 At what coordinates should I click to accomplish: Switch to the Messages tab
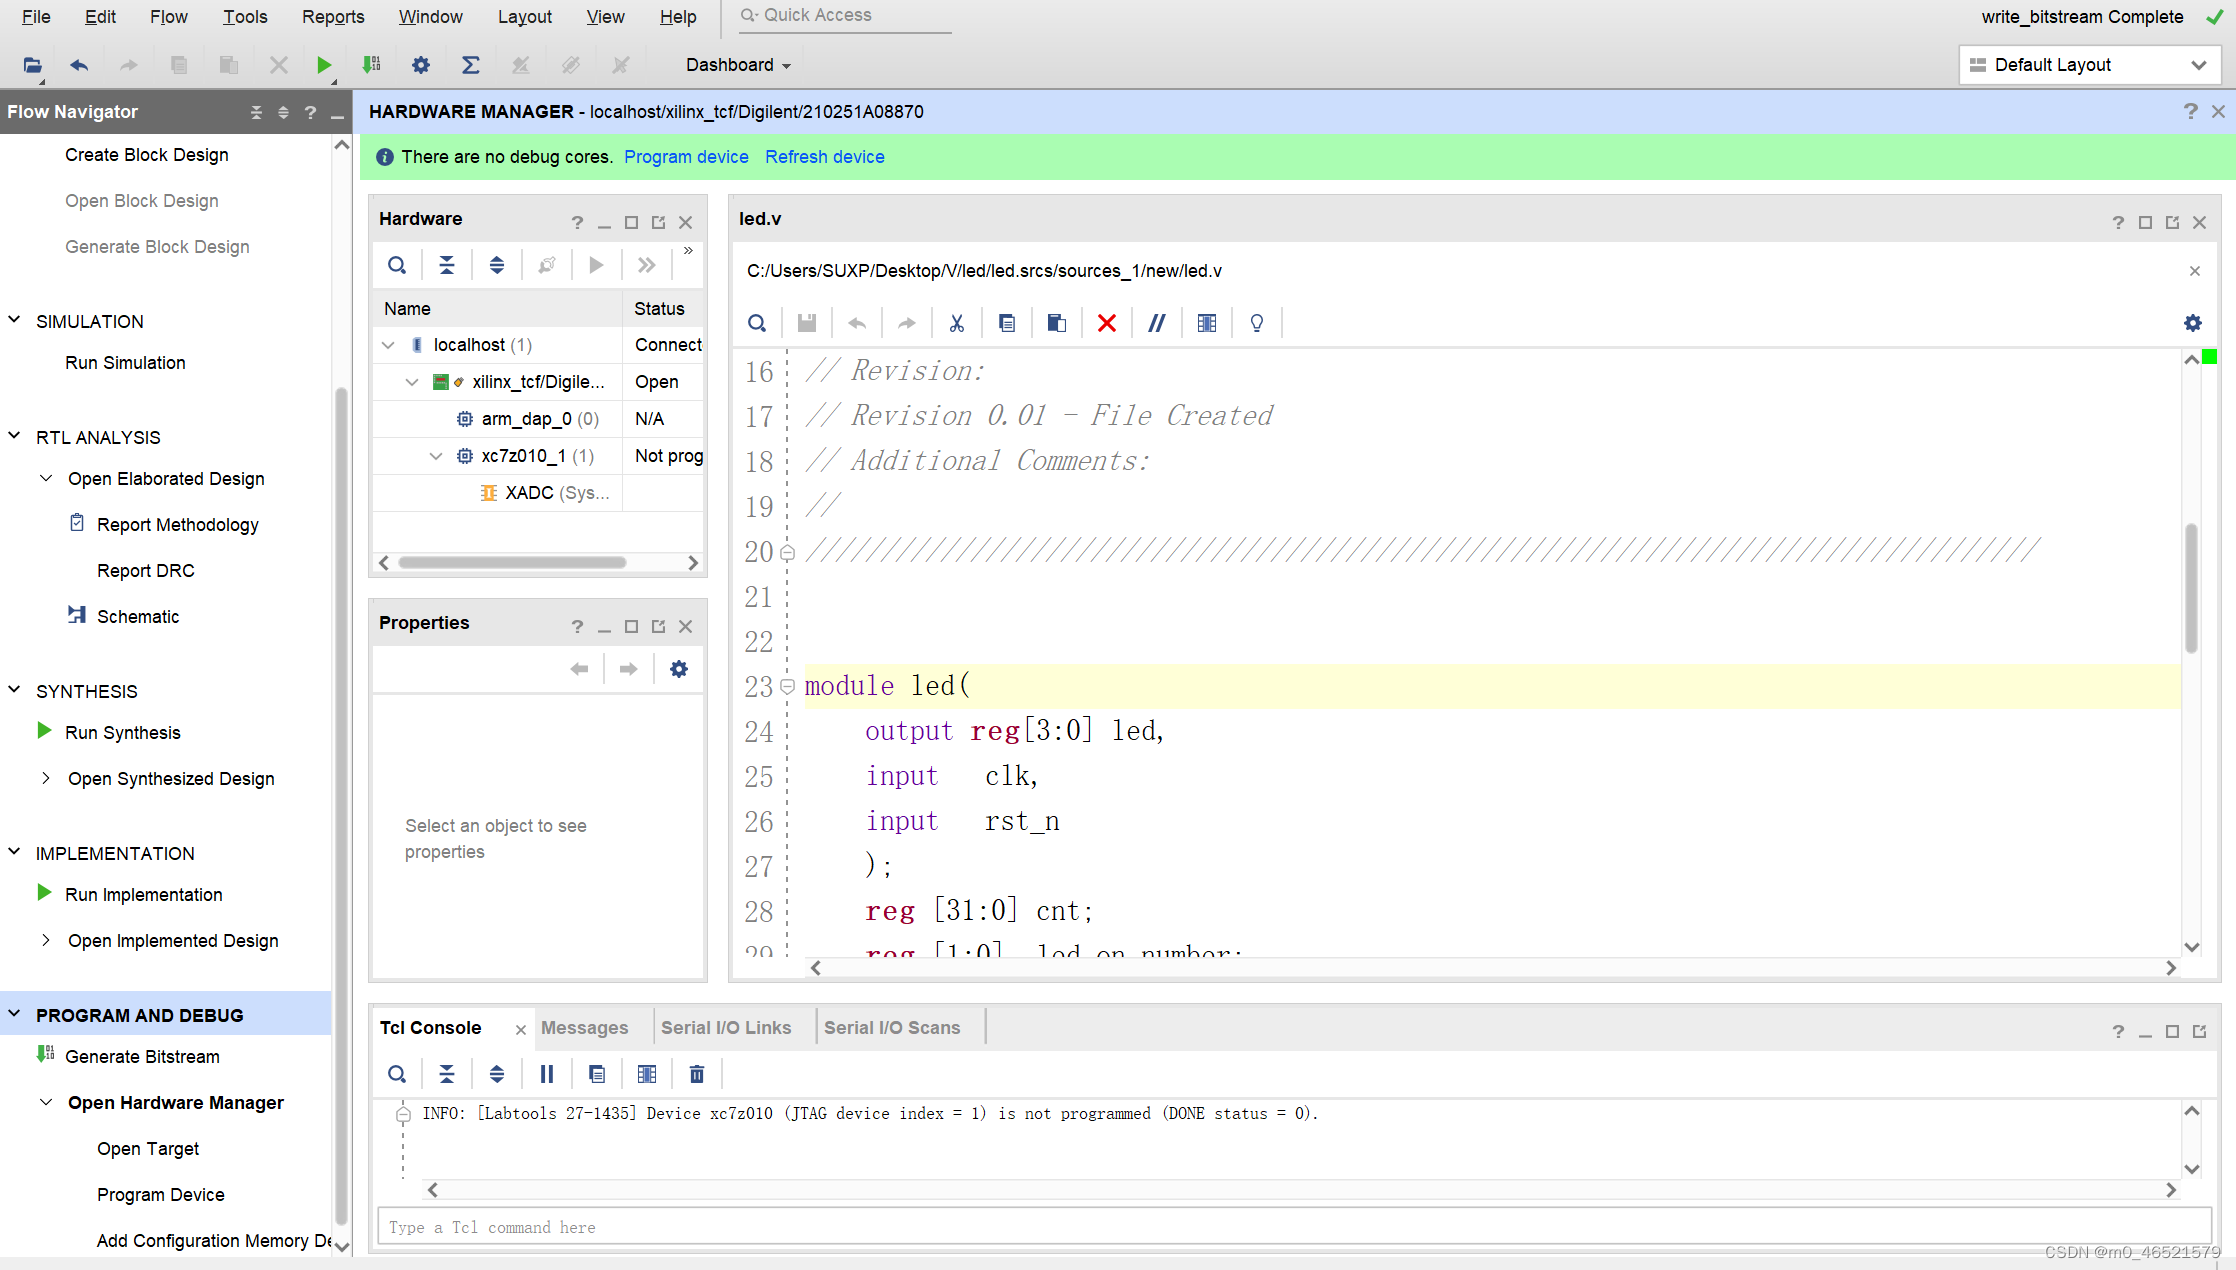pyautogui.click(x=584, y=1028)
